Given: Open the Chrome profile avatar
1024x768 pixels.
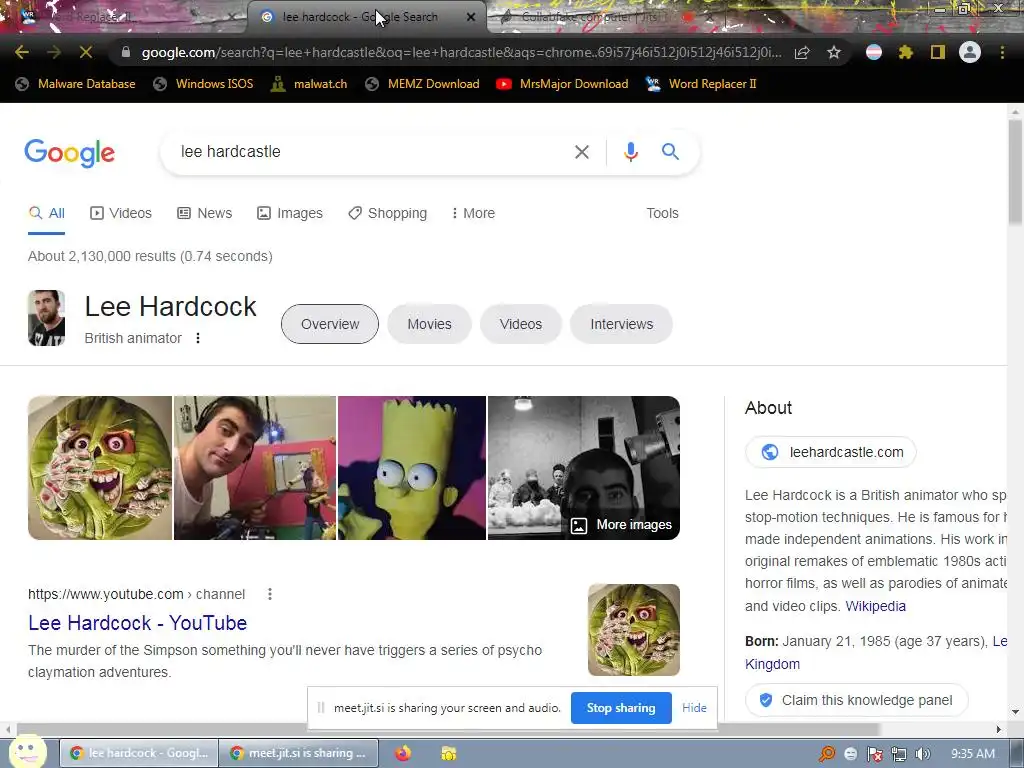Looking at the screenshot, I should (x=970, y=52).
